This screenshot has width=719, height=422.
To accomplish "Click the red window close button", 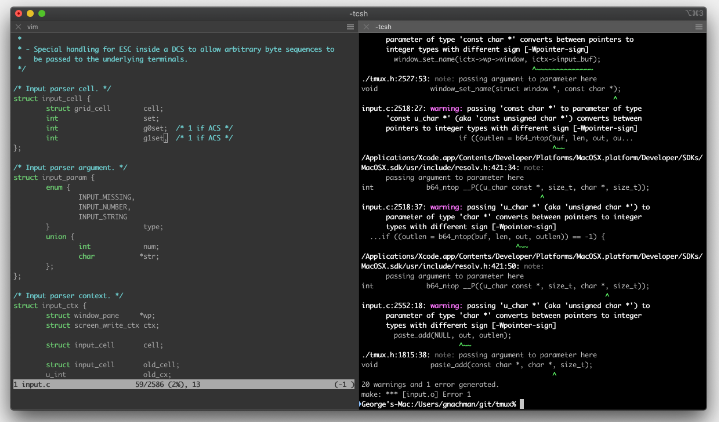I will click(x=18, y=13).
